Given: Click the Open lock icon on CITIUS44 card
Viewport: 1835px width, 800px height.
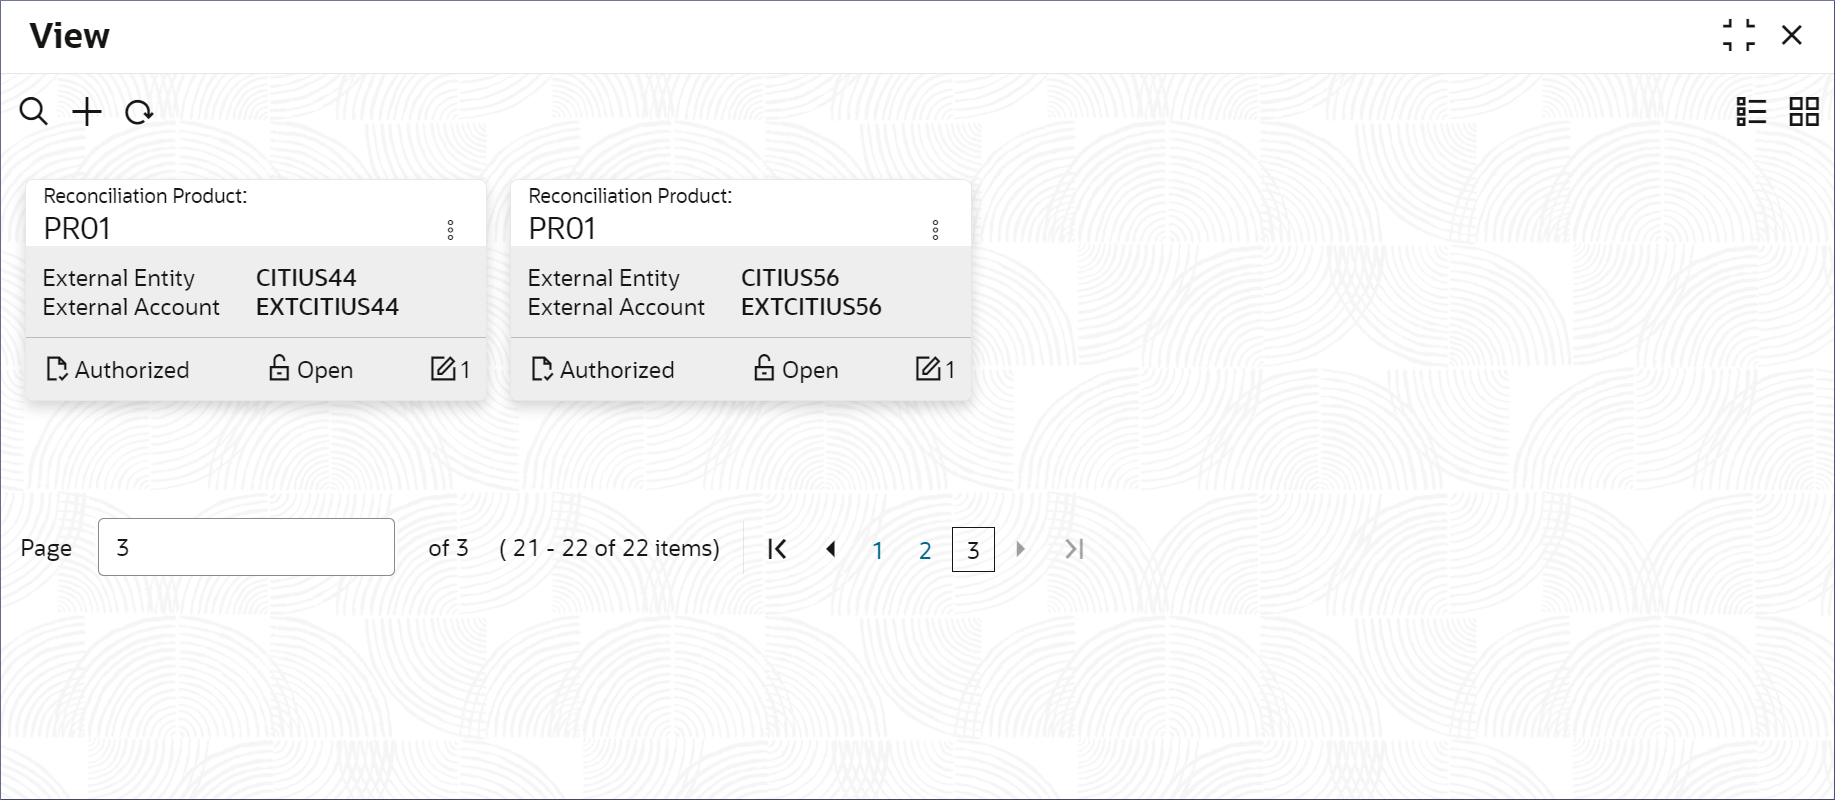Looking at the screenshot, I should pyautogui.click(x=279, y=368).
